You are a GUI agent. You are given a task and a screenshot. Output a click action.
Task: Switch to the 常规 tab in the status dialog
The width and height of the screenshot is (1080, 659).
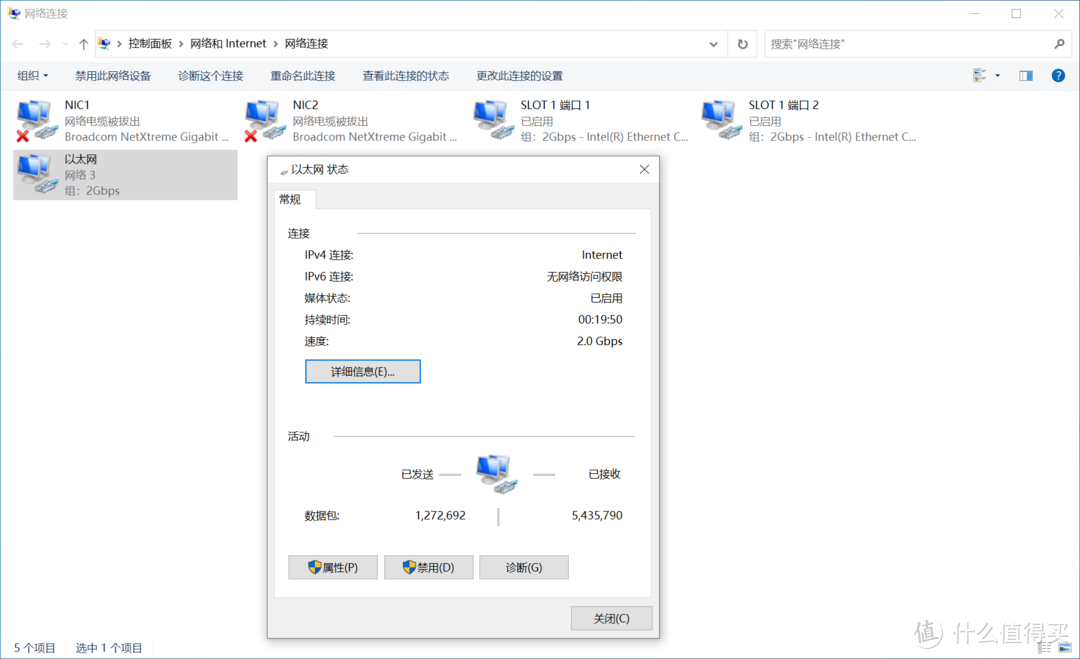(291, 199)
